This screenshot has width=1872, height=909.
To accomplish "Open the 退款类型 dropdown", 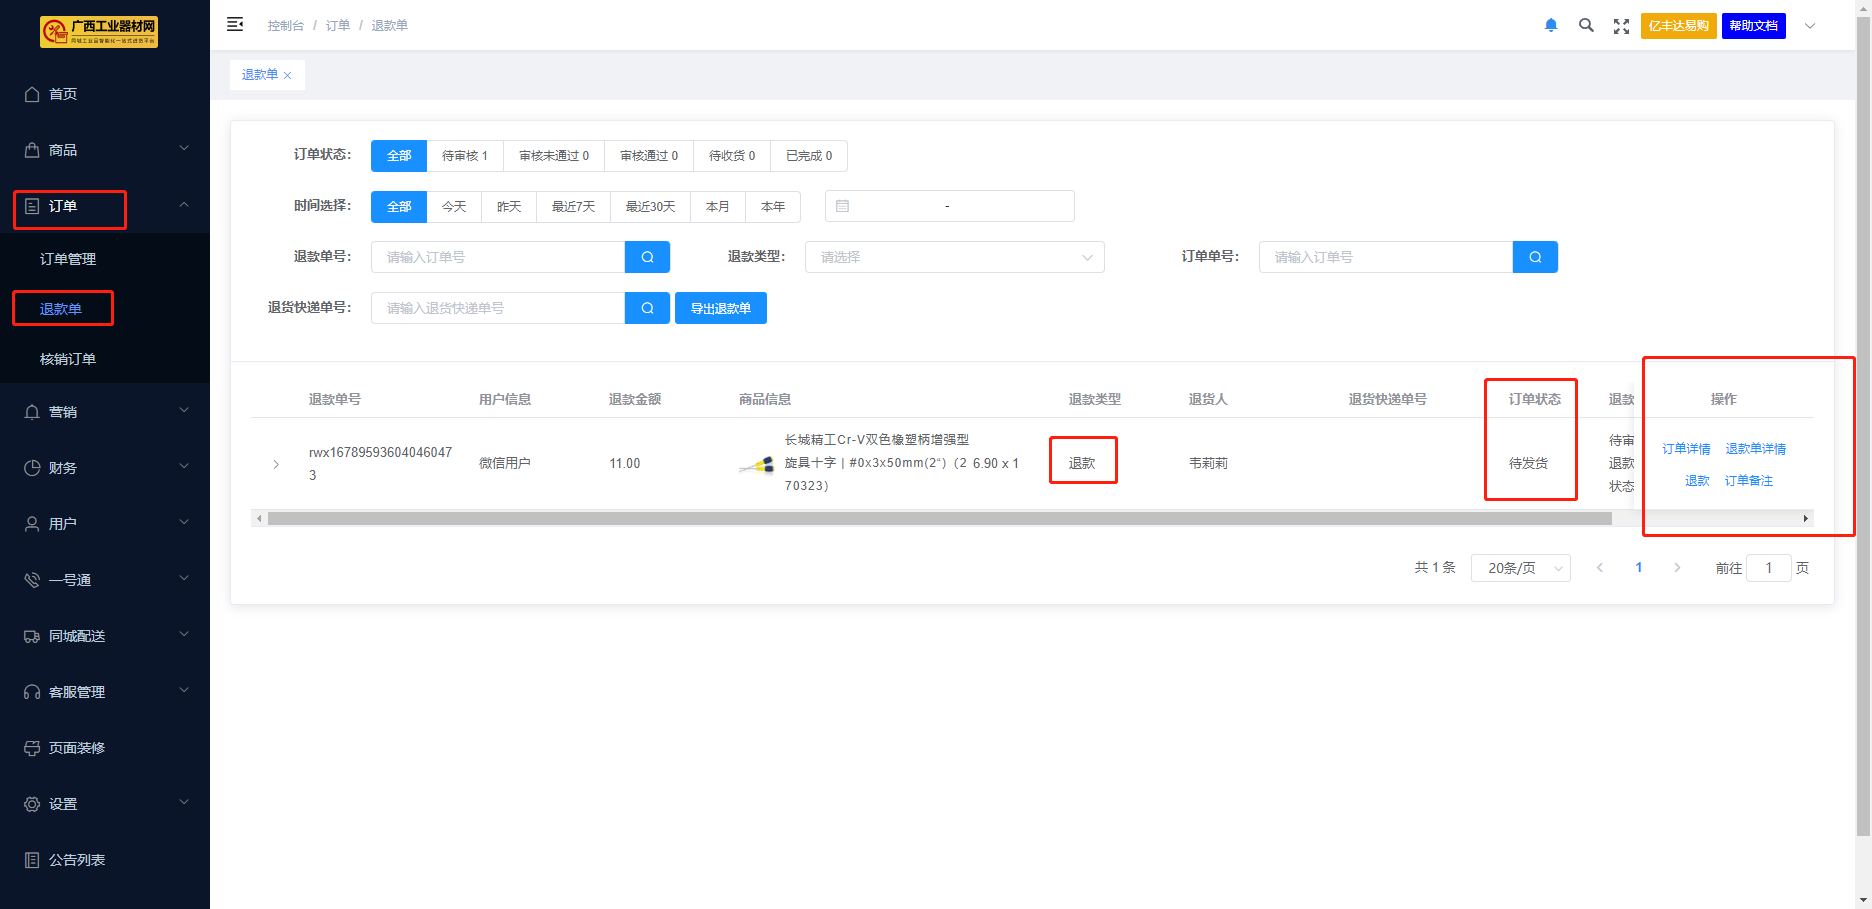I will coord(955,257).
